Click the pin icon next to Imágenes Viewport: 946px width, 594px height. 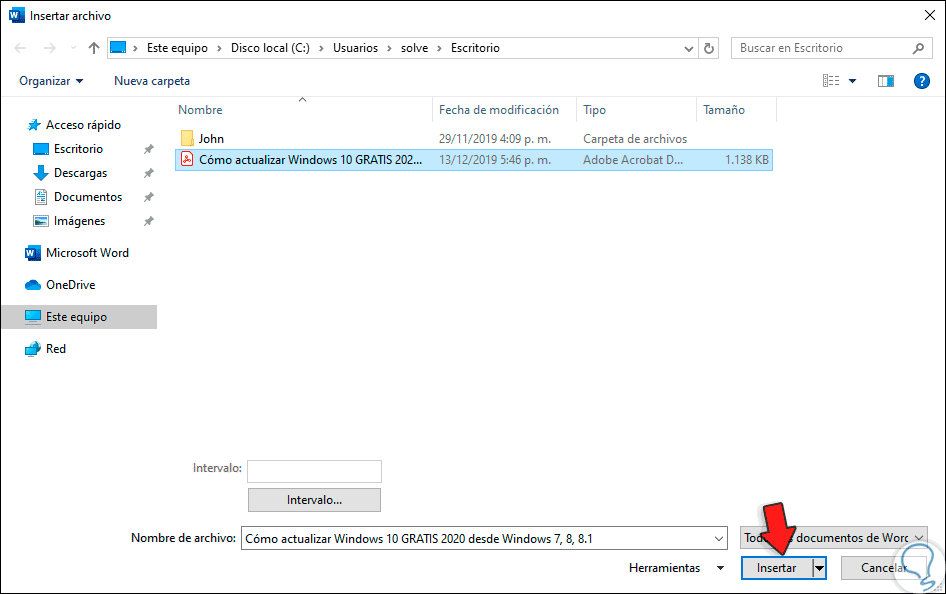click(148, 221)
